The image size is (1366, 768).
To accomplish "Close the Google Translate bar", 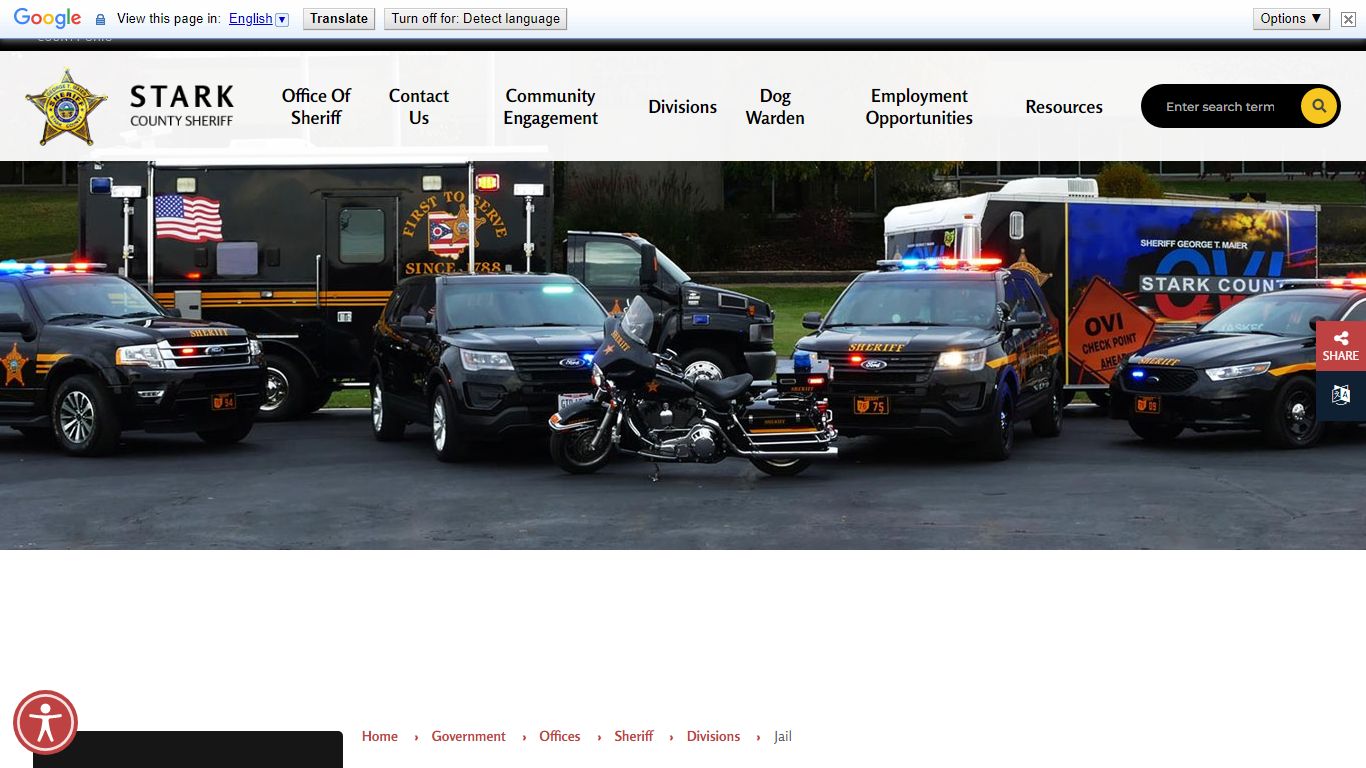I will (1348, 19).
